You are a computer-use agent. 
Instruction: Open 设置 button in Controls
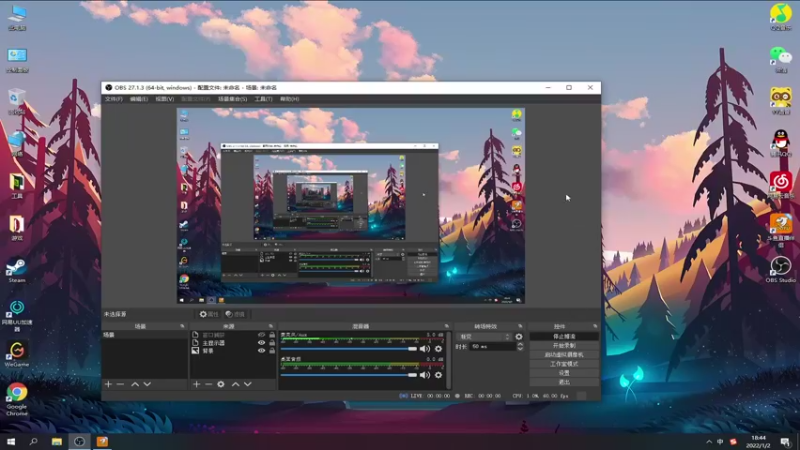[564, 373]
